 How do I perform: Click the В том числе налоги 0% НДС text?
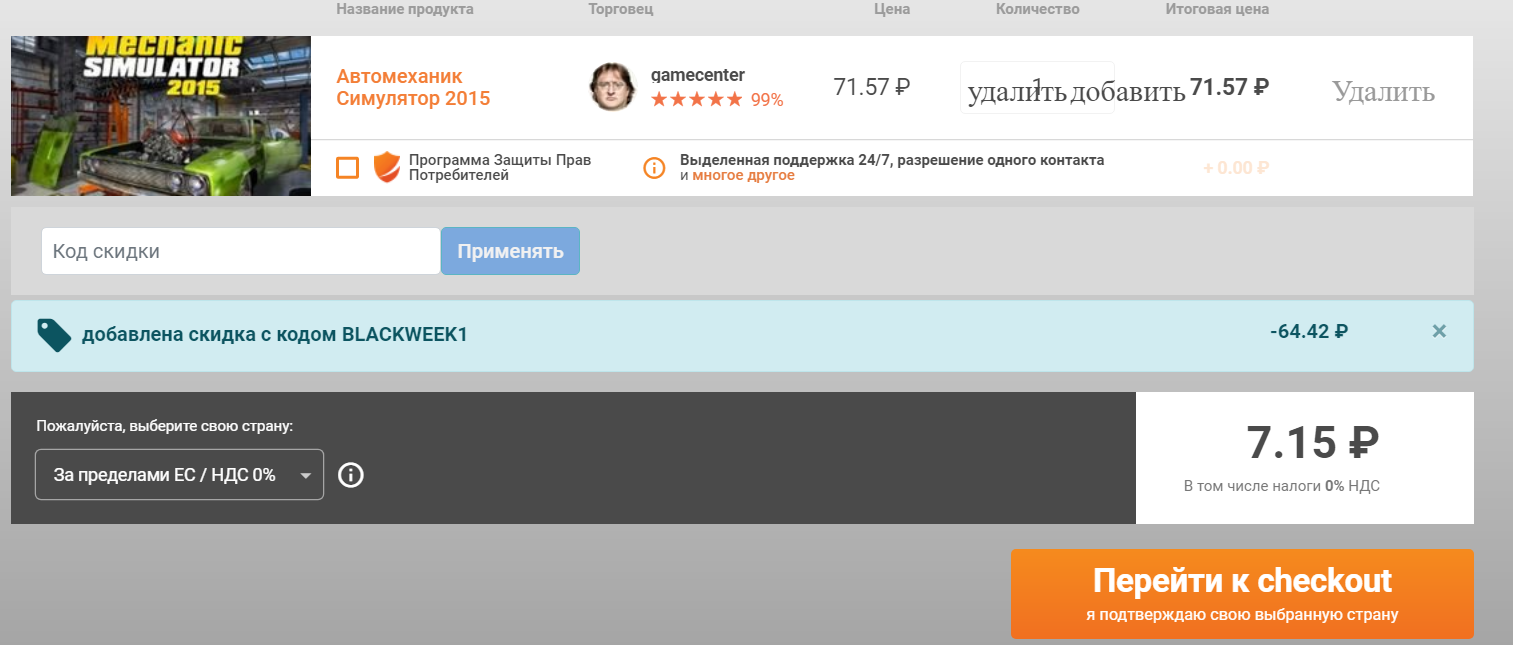click(1282, 486)
